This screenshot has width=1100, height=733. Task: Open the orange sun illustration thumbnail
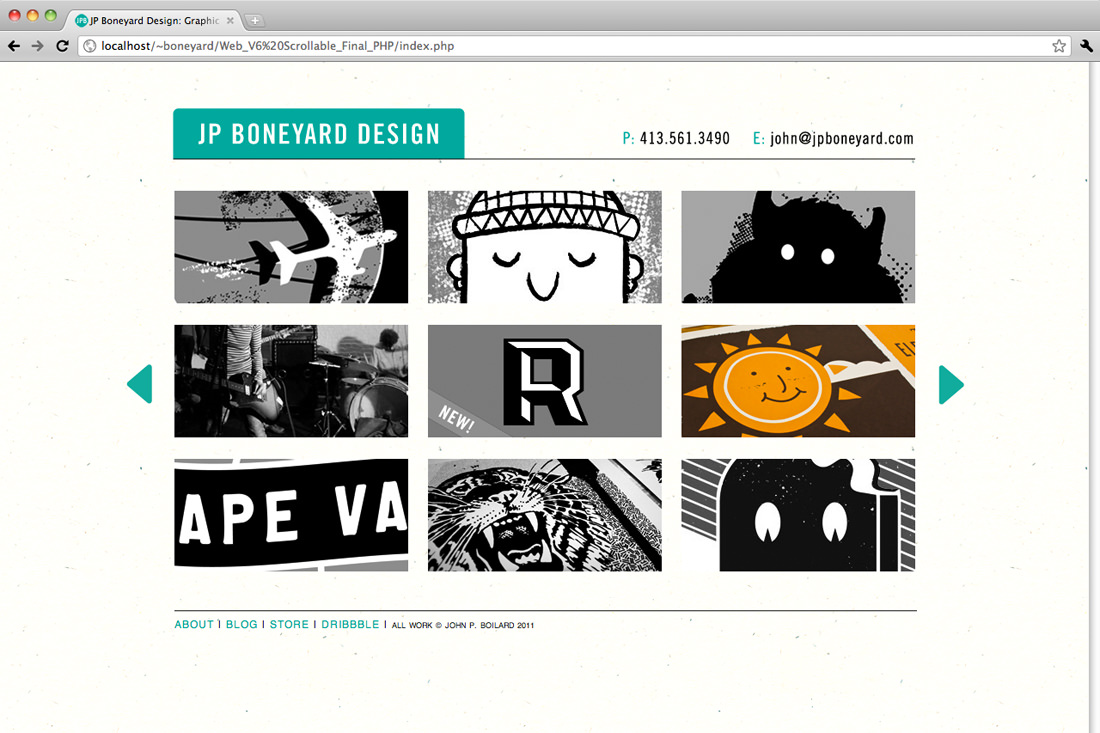point(798,381)
